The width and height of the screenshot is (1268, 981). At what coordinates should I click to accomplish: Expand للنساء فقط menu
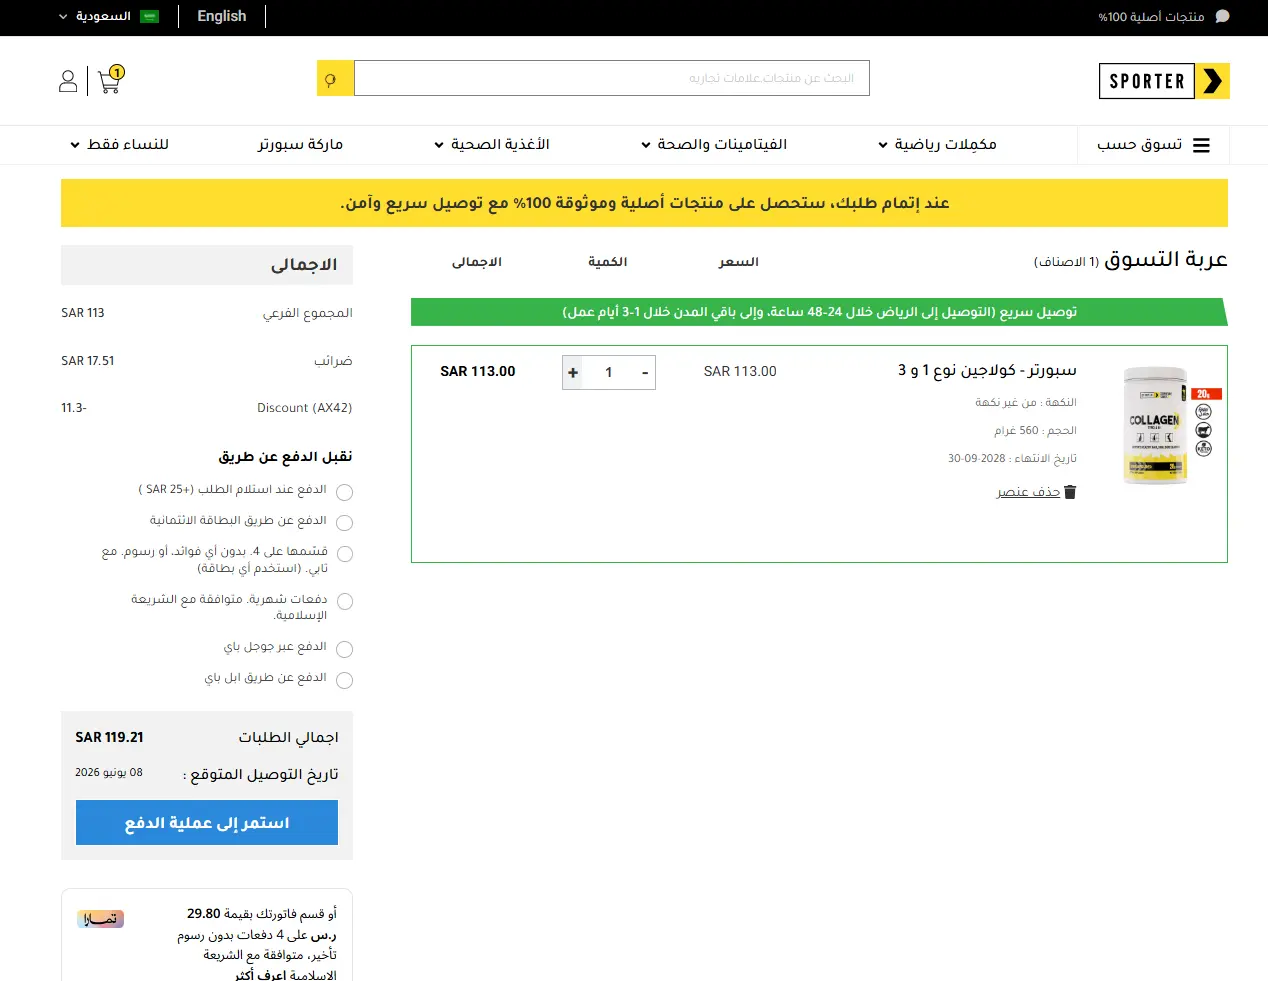(119, 145)
